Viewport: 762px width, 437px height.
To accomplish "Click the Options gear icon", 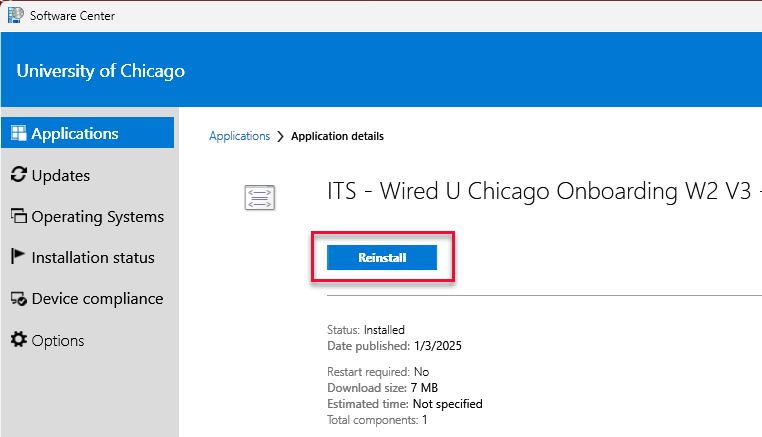I will tap(18, 339).
